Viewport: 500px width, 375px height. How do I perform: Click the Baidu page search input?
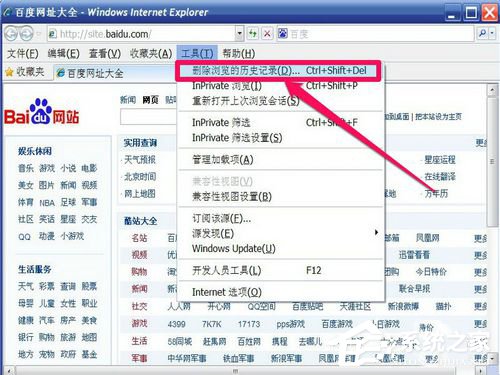click(148, 117)
